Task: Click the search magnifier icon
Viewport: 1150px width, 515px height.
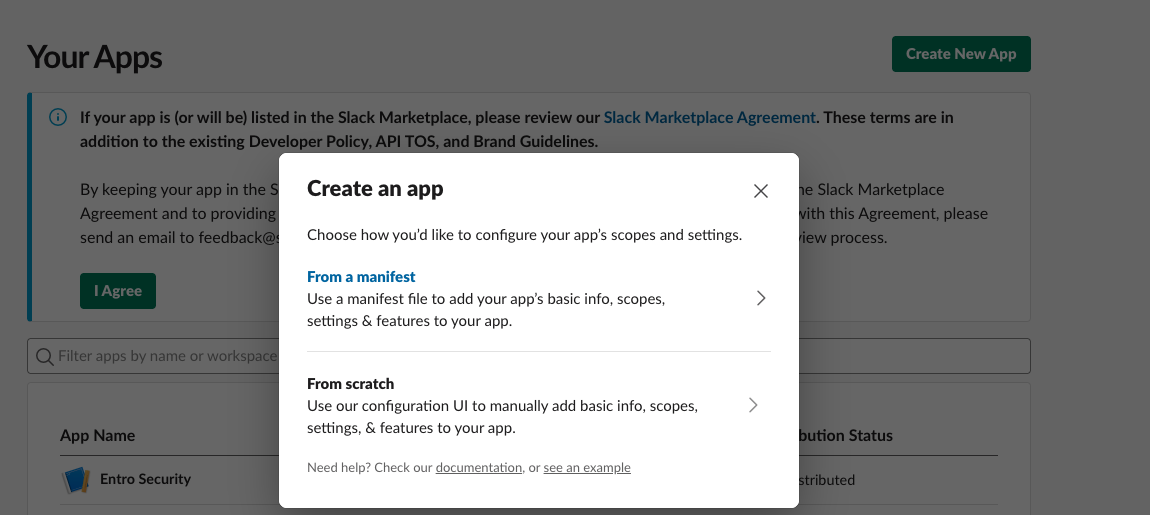Action: coord(44,357)
